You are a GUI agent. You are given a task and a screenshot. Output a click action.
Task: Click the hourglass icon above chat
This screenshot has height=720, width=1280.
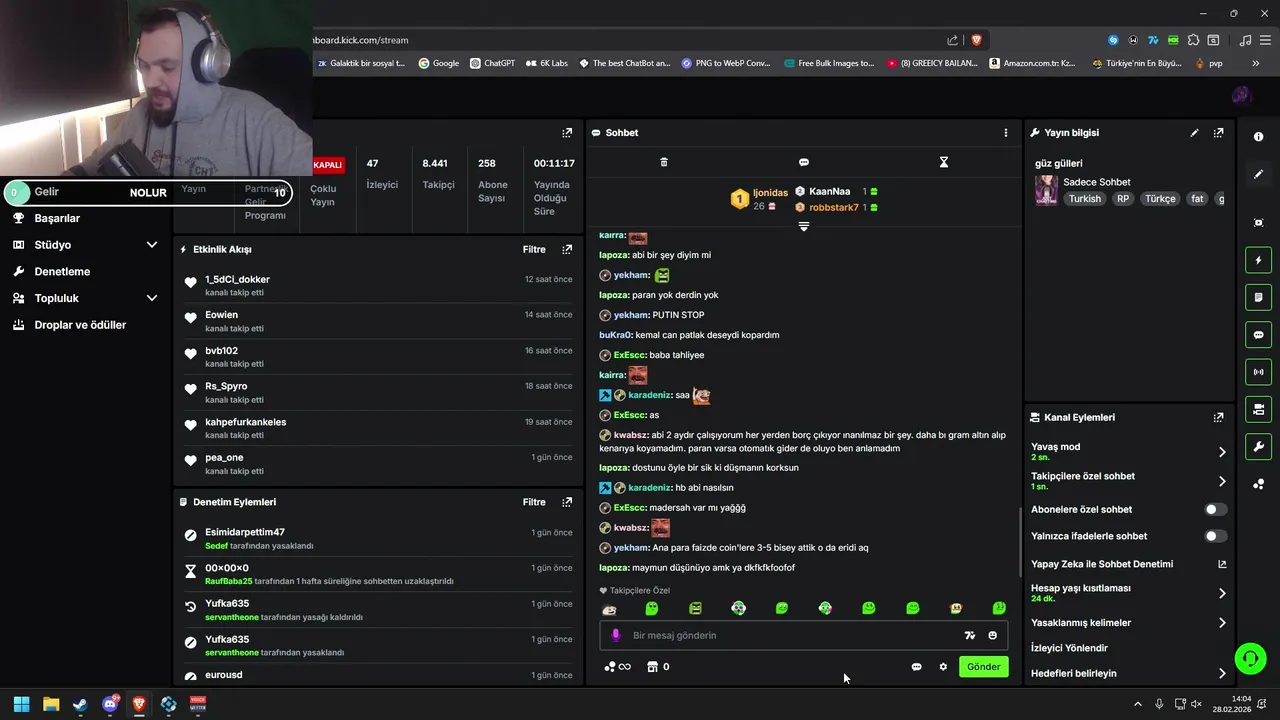click(943, 162)
